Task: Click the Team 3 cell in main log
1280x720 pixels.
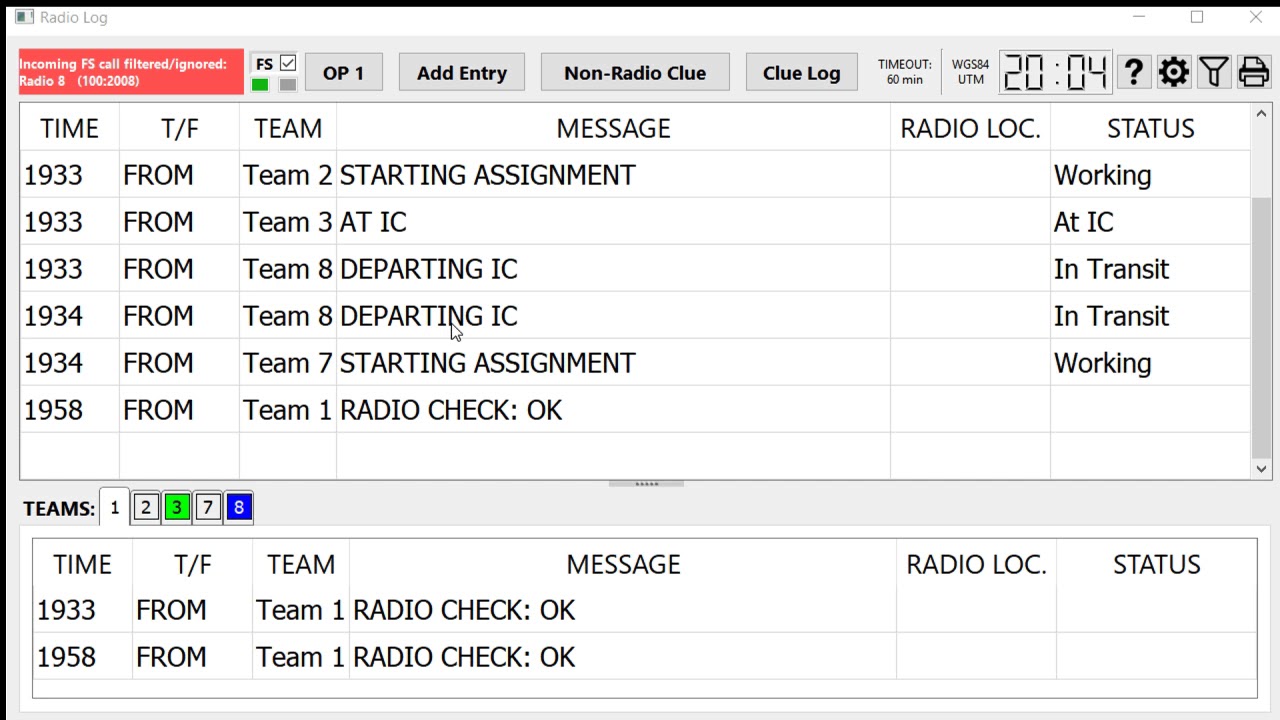Action: pyautogui.click(x=288, y=222)
